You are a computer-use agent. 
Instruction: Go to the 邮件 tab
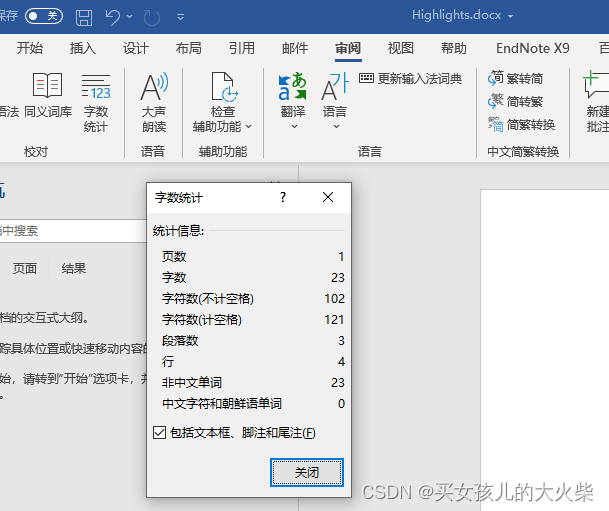tap(295, 48)
